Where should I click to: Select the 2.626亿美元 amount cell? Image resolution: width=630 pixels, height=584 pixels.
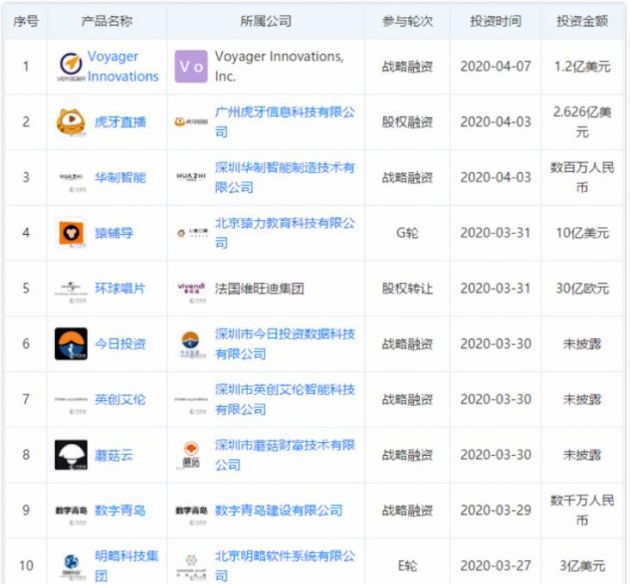(x=582, y=122)
